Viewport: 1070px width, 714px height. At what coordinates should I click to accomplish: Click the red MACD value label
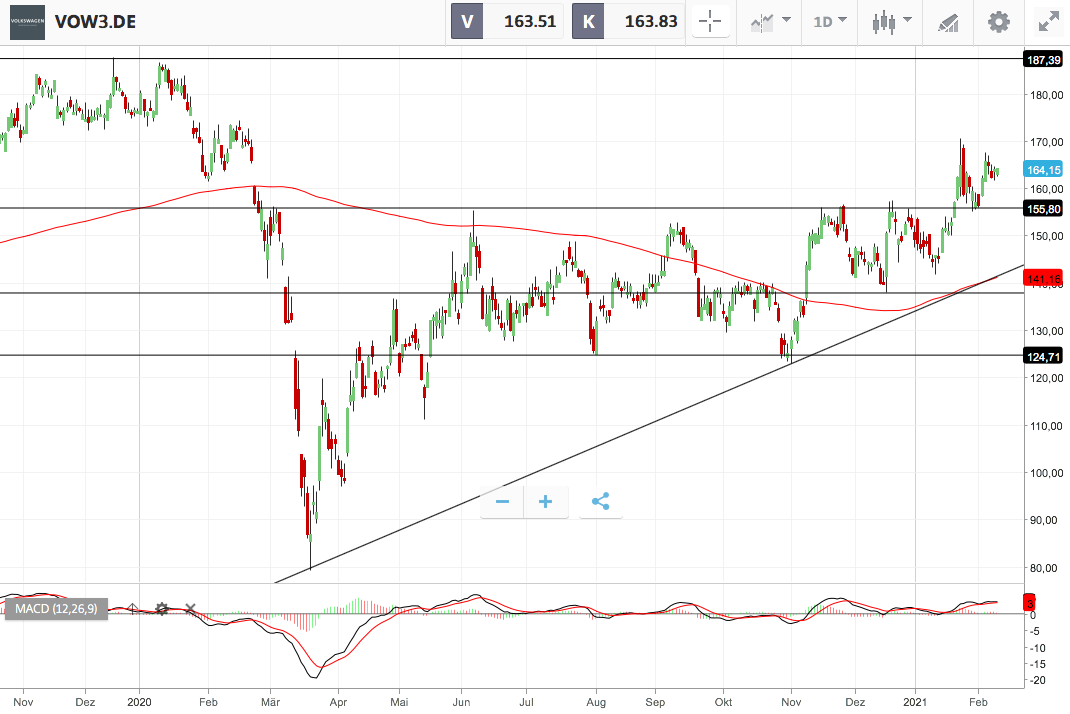[1030, 603]
